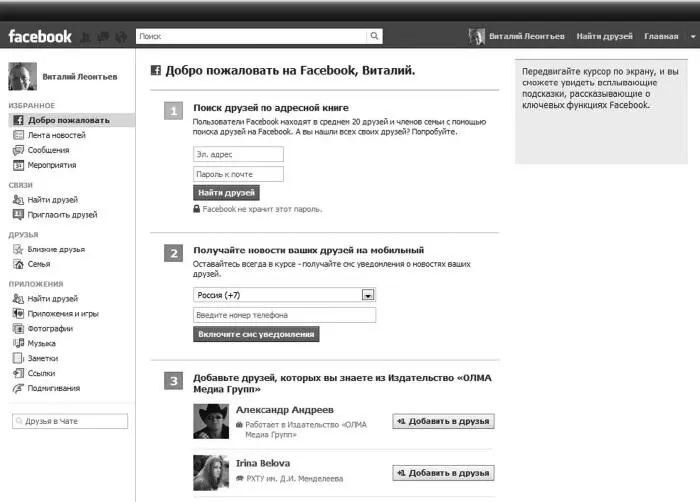Click Главная link in the top bar
The height and width of the screenshot is (502, 700).
click(x=661, y=36)
